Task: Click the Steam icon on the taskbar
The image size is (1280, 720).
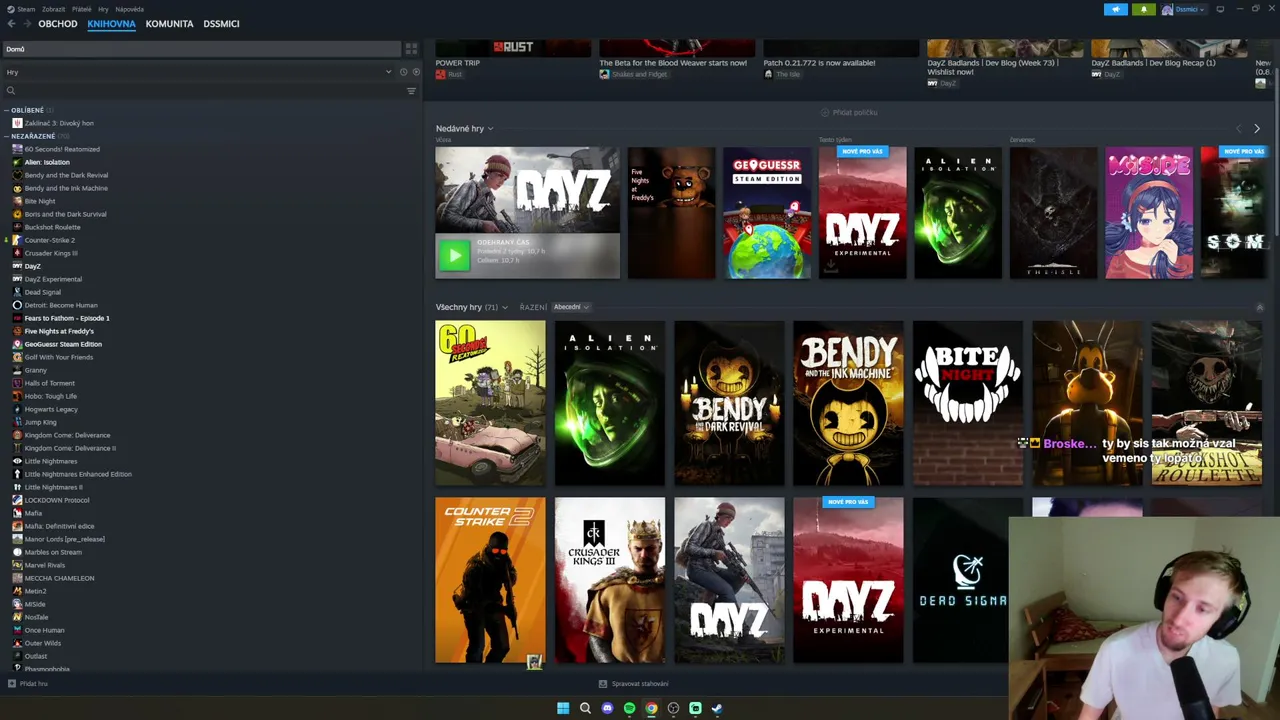Action: (x=717, y=708)
